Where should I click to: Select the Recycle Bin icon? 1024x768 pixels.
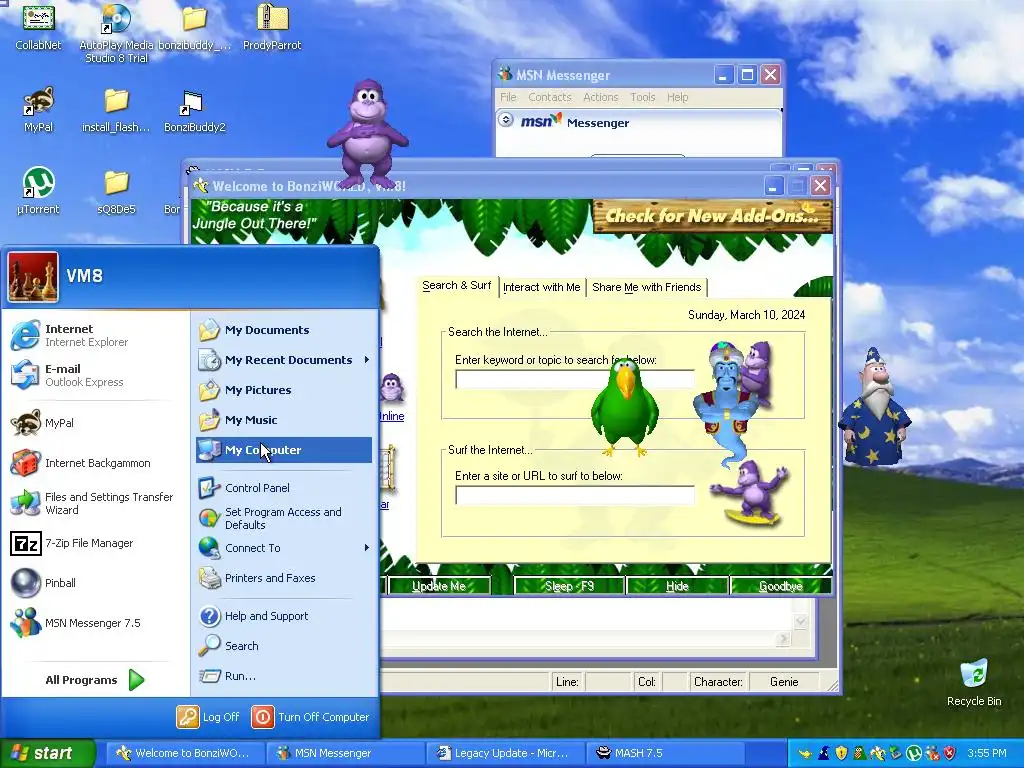[x=974, y=682]
